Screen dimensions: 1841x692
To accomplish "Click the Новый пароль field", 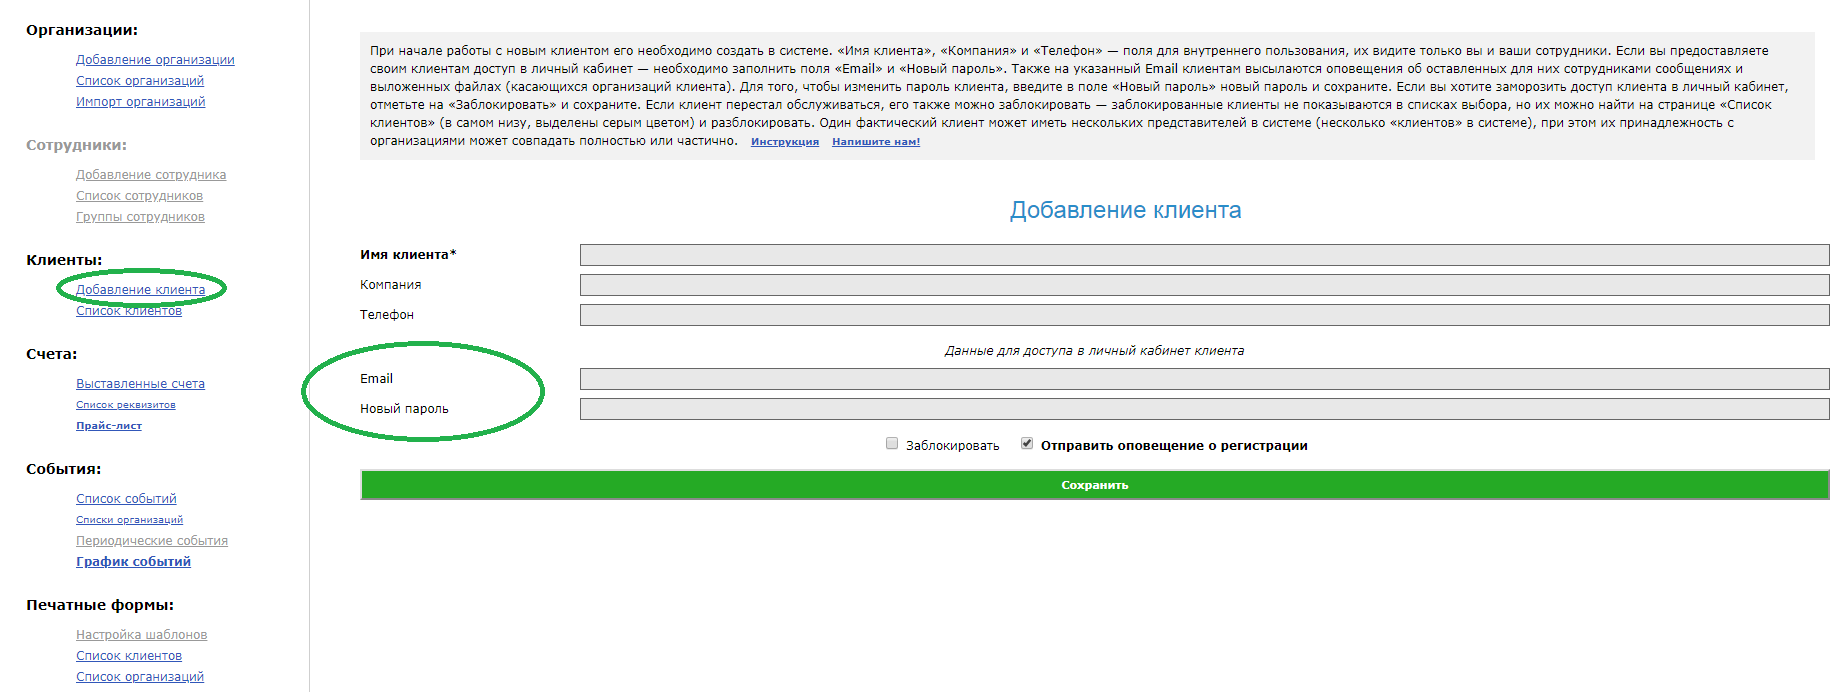I will 1204,409.
